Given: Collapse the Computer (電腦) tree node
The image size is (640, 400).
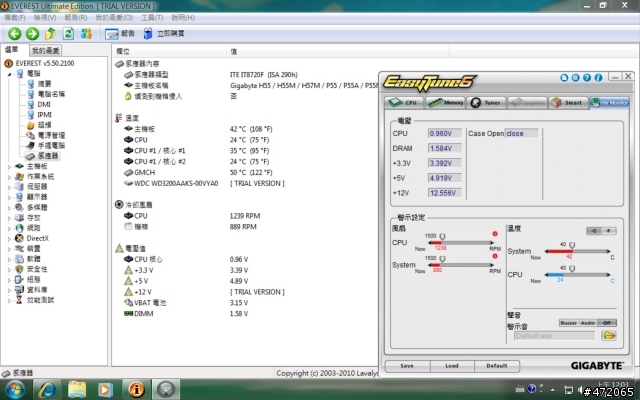Looking at the screenshot, I should point(9,74).
